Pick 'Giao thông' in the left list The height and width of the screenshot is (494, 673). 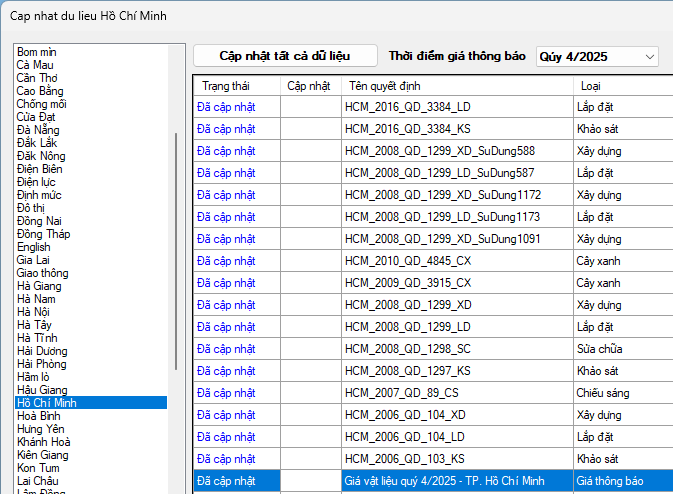click(43, 273)
